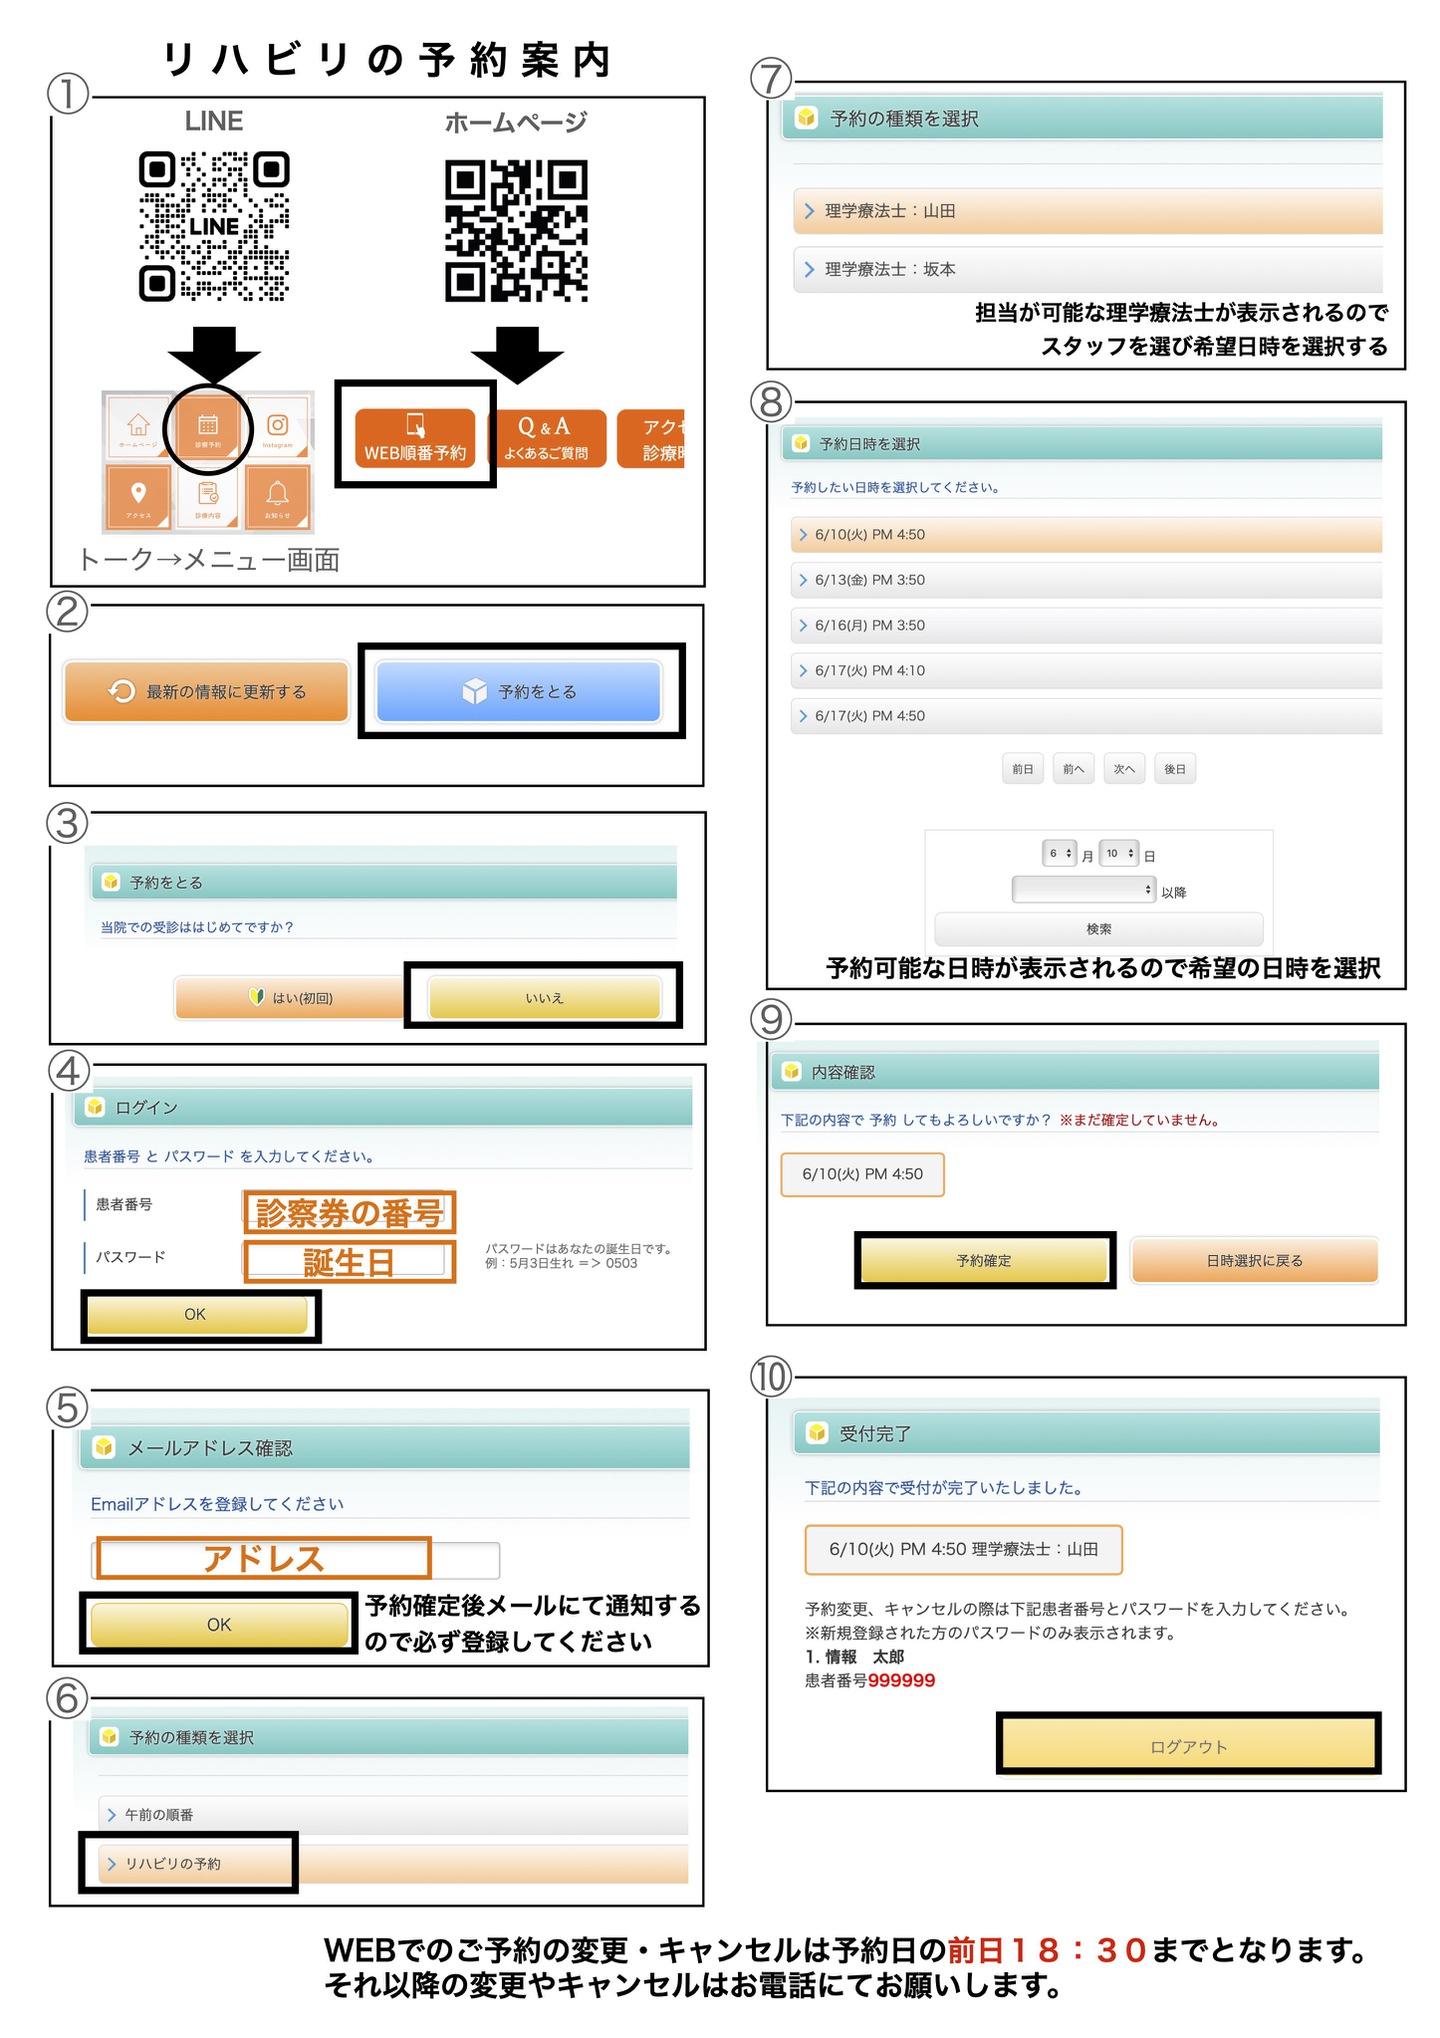
Task: Choose the リハビリの予約 option
Action: [188, 1863]
